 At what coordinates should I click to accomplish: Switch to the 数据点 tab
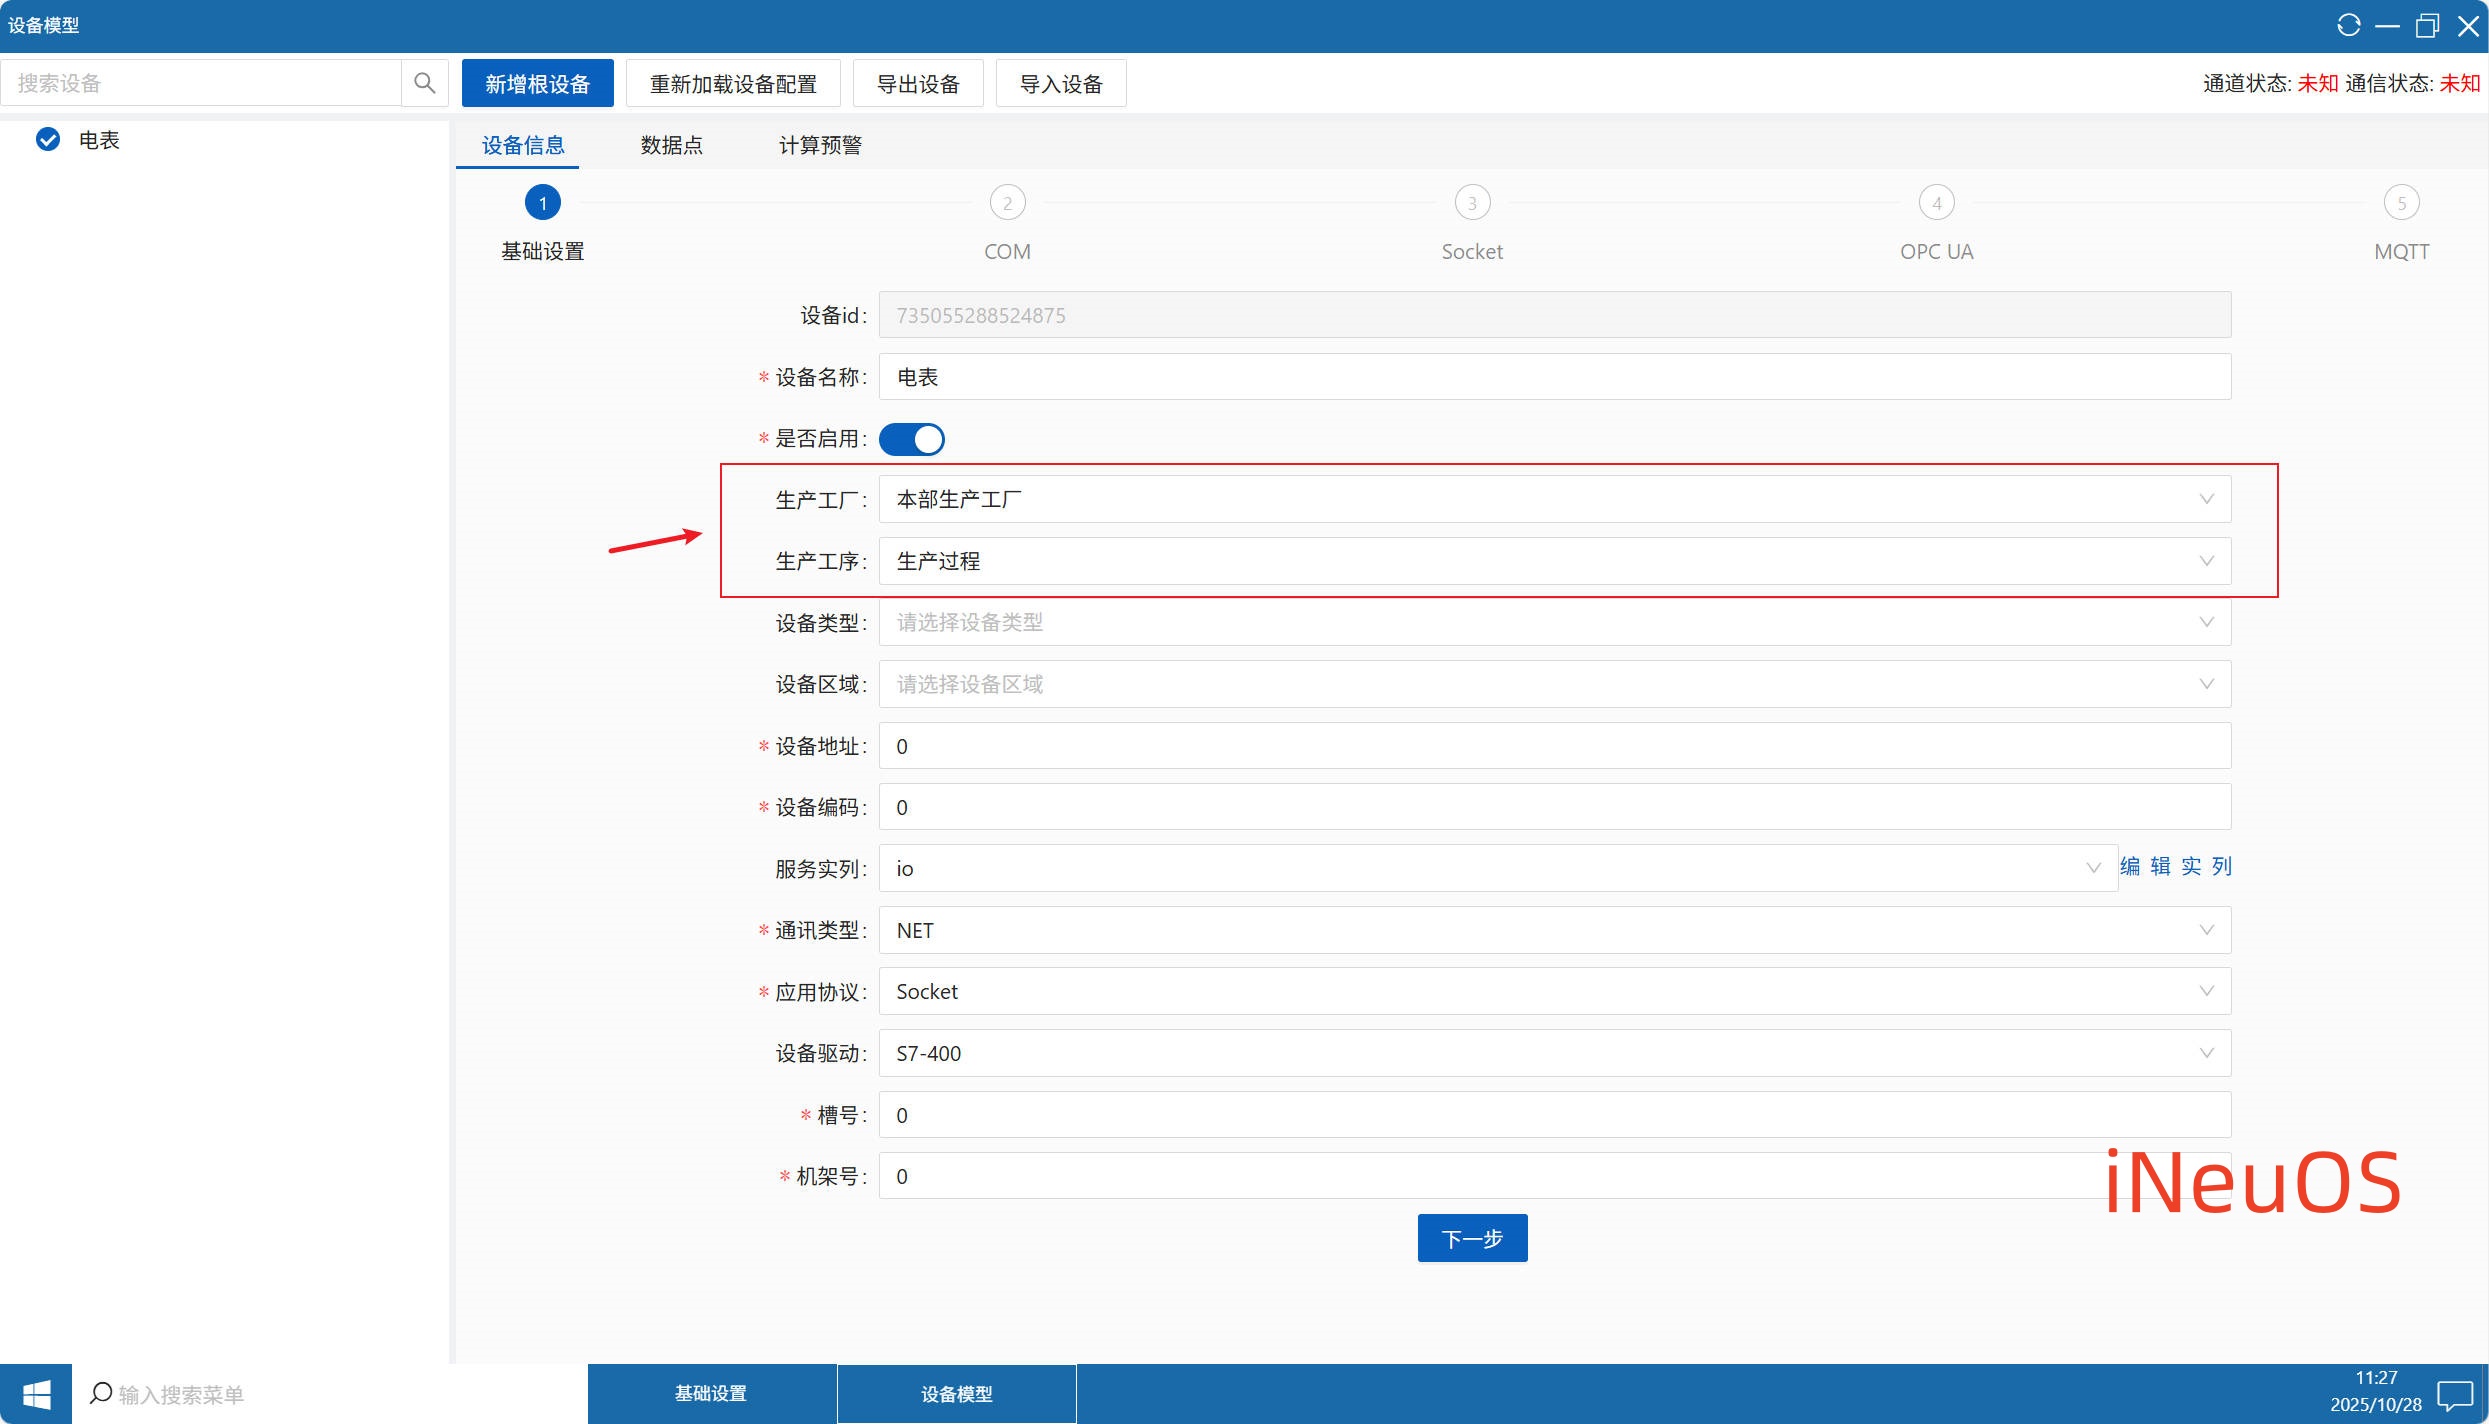click(x=671, y=146)
